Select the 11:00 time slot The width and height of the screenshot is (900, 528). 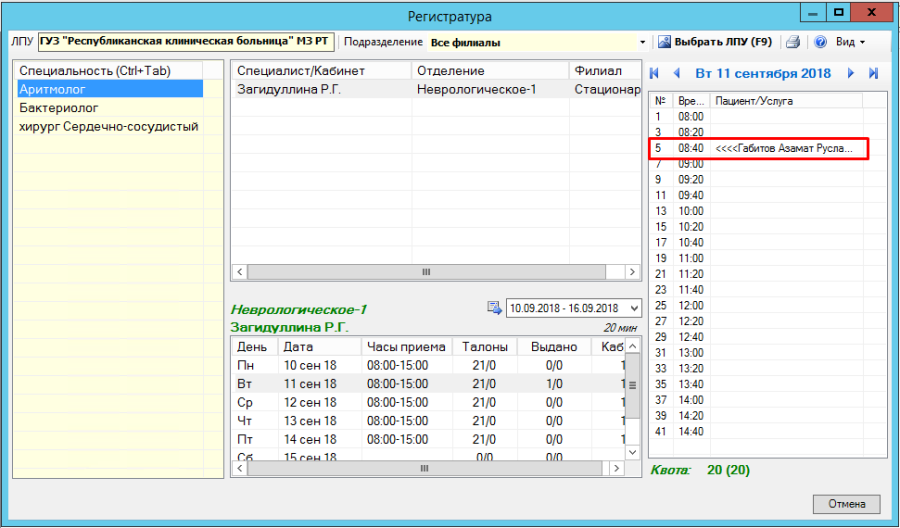tap(768, 258)
